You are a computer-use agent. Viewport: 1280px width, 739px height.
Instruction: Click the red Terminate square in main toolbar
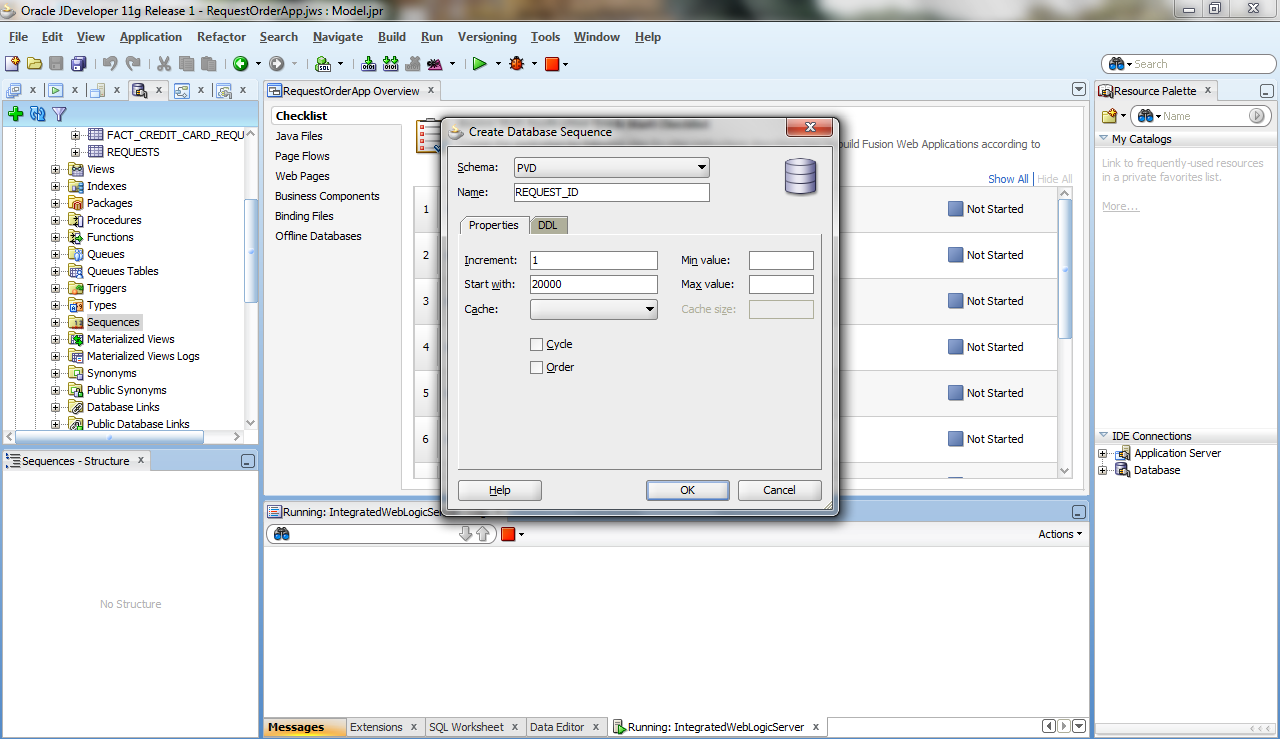pos(551,64)
